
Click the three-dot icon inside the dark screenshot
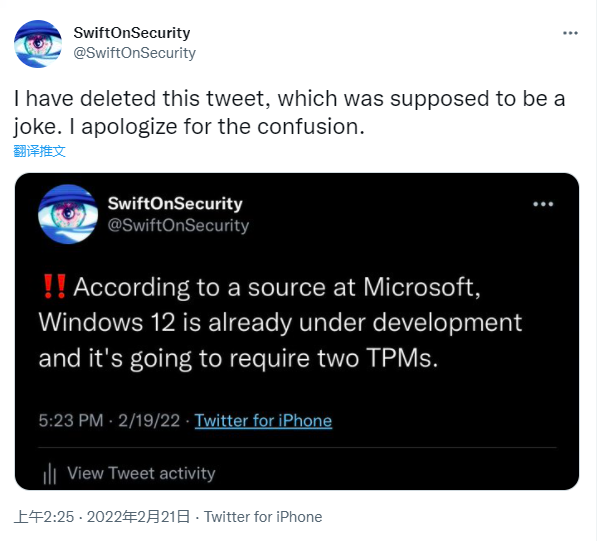pos(543,204)
